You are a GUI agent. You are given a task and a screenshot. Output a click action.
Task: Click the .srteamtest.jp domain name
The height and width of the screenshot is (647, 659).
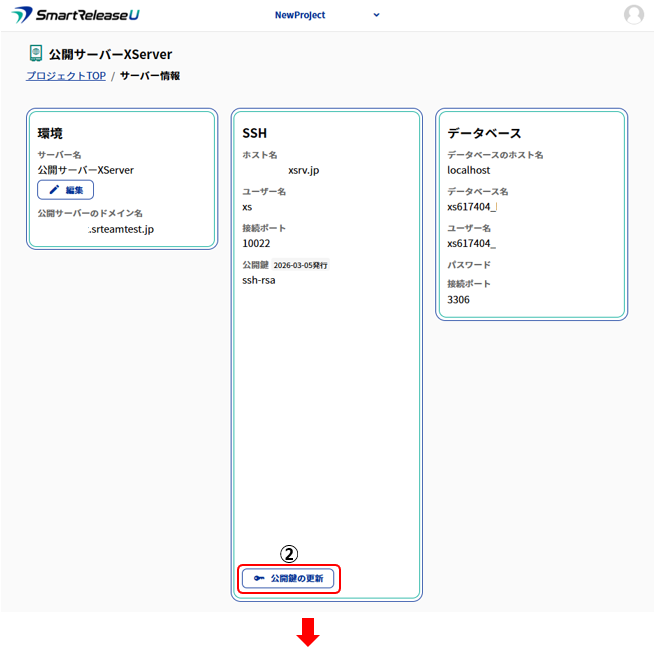(121, 229)
